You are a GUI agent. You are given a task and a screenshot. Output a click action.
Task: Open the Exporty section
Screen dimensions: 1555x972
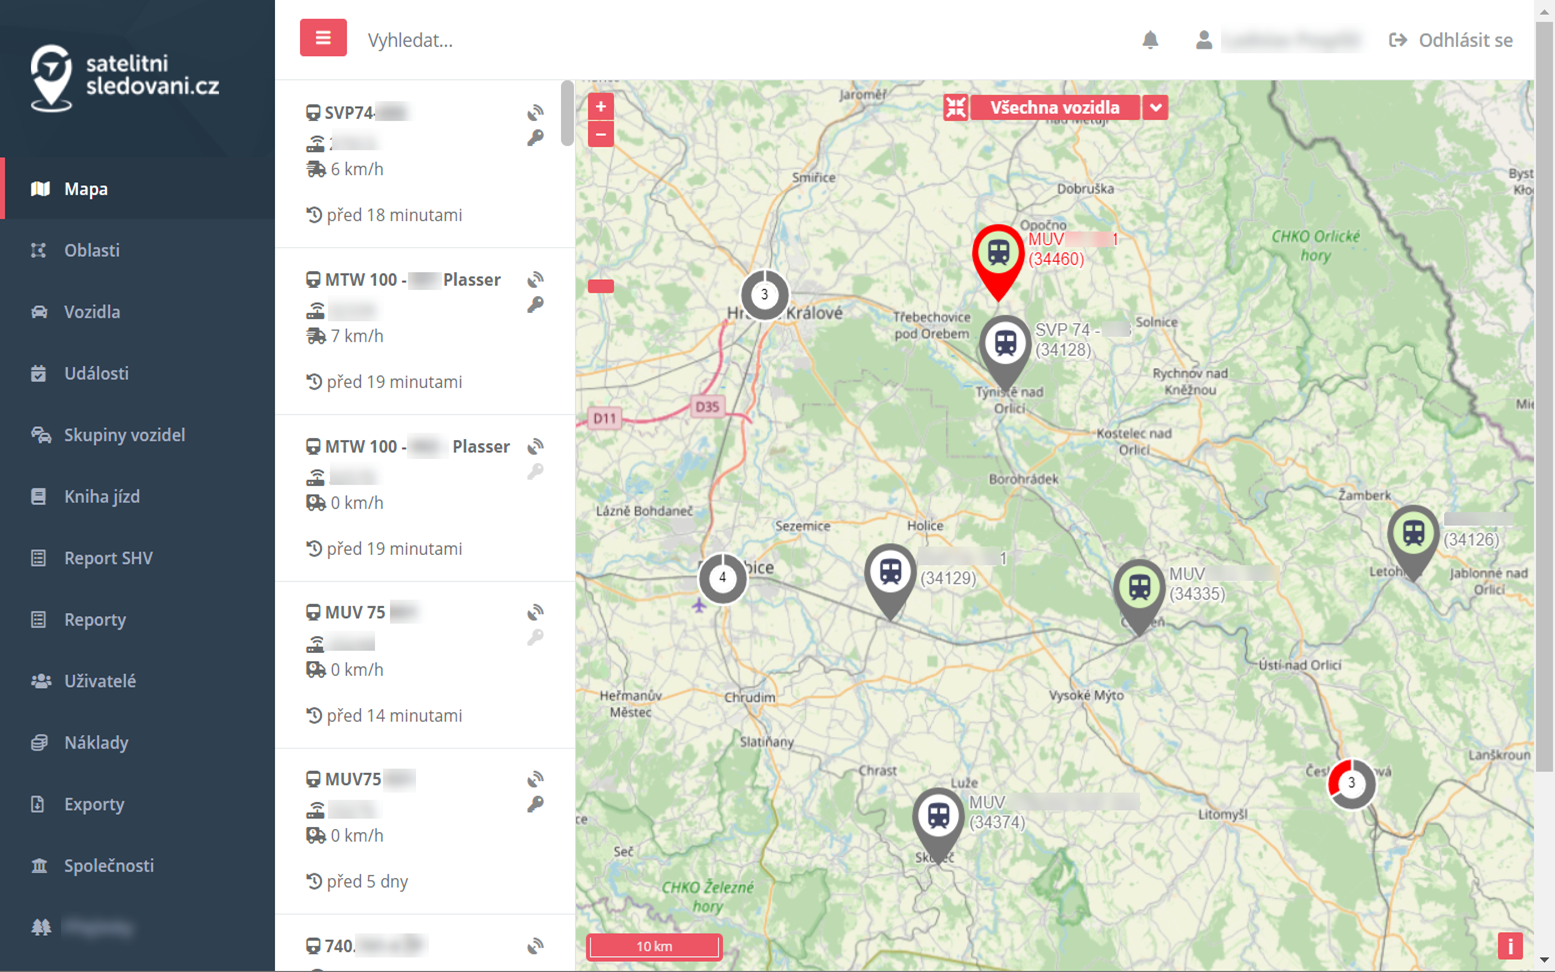click(x=138, y=804)
